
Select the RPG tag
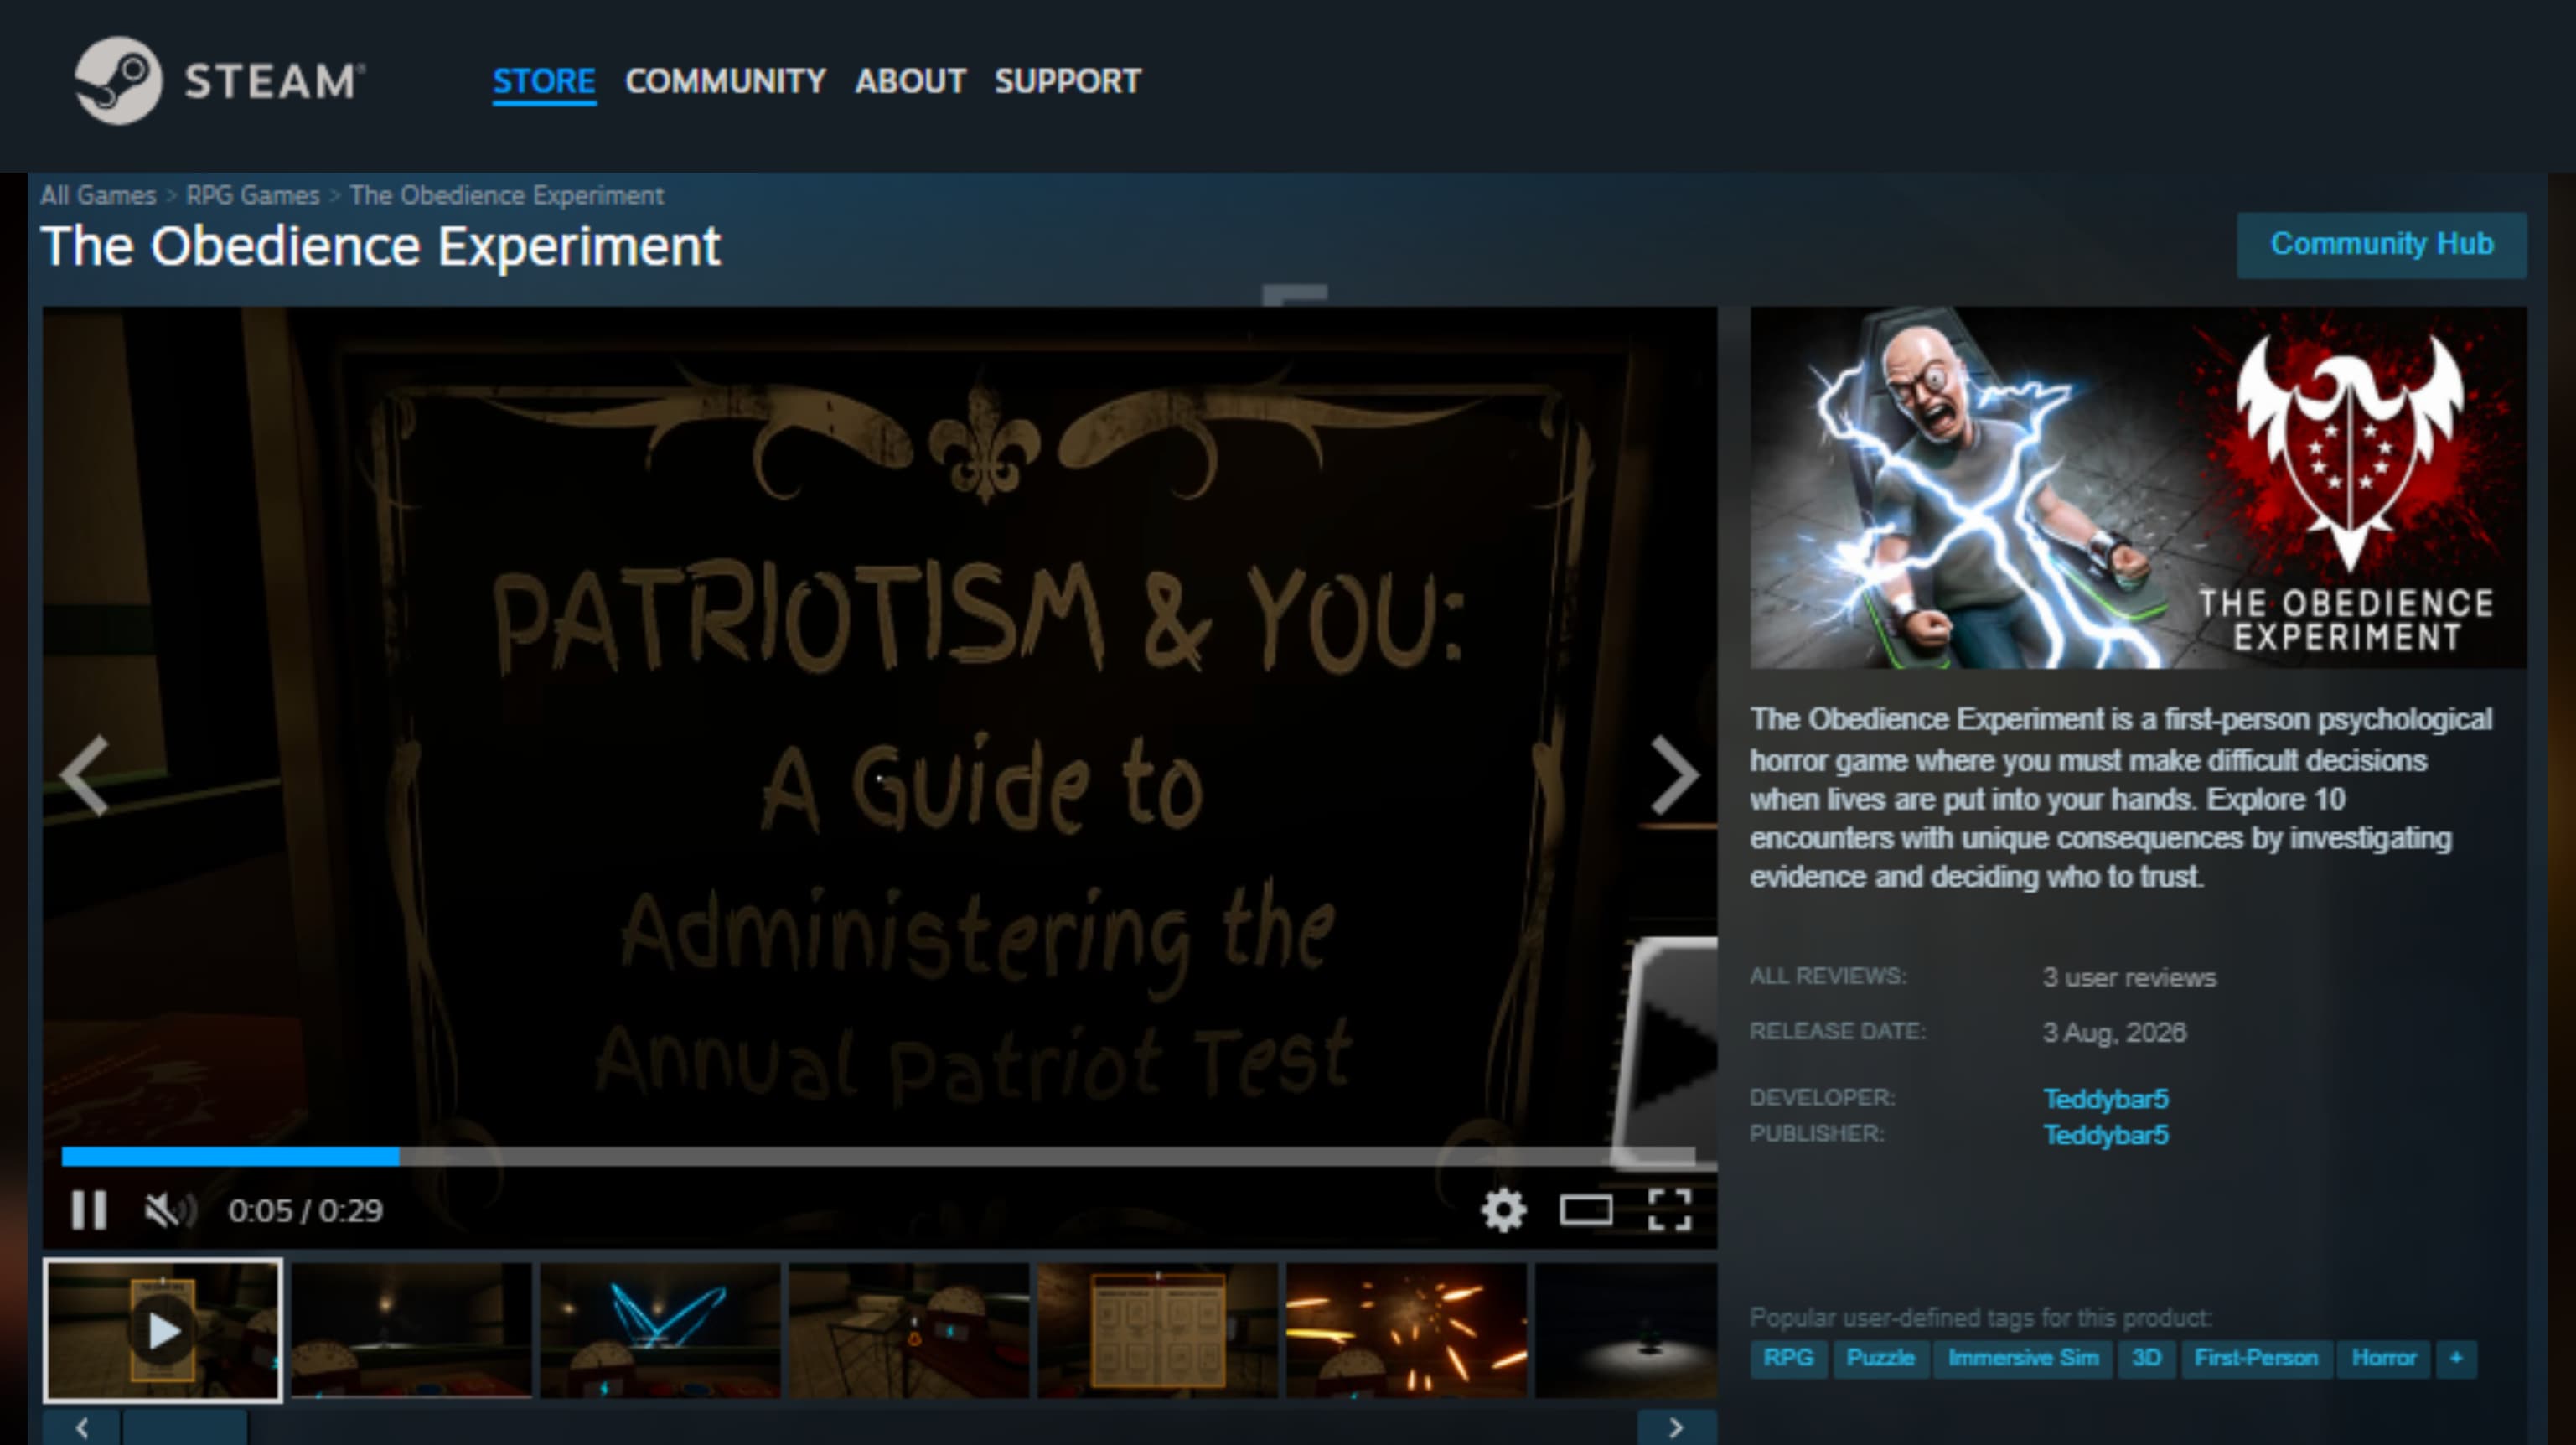click(x=1788, y=1358)
